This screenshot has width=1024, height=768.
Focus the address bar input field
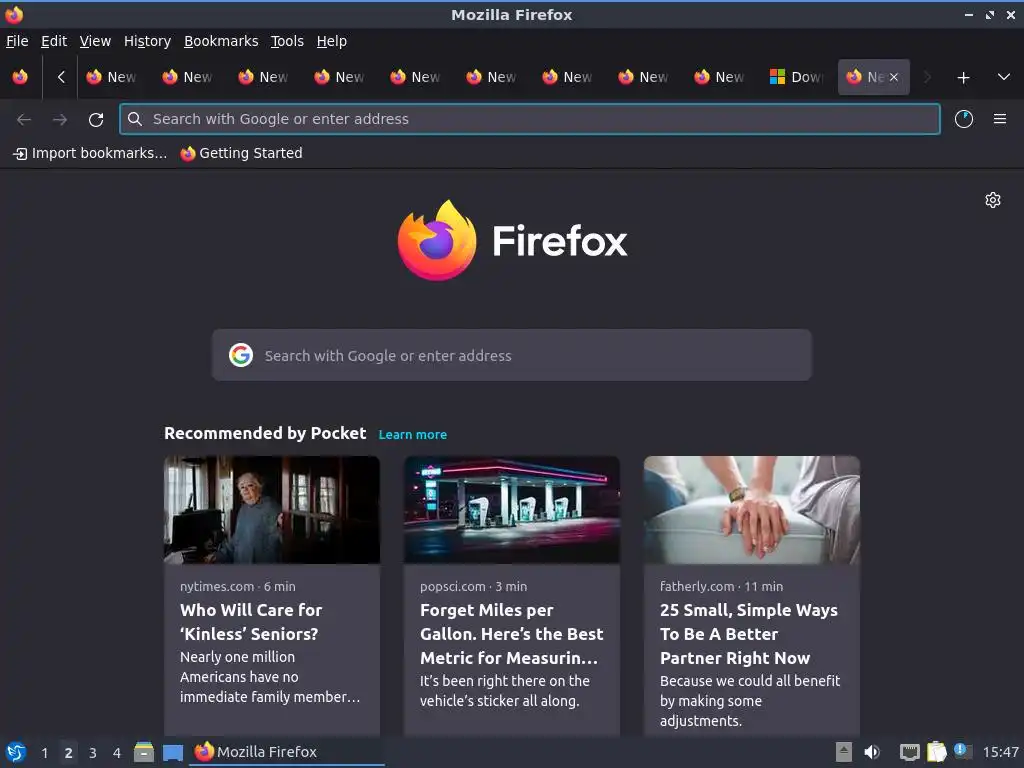pos(530,119)
